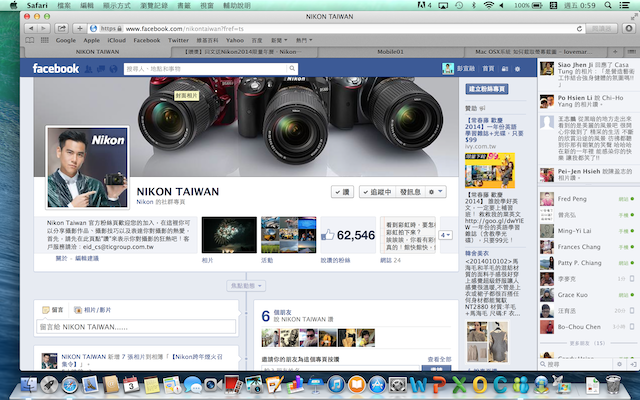This screenshot has width=640, height=400.
Task: Click the 查看全部 (See all) link
Action: (x=439, y=359)
